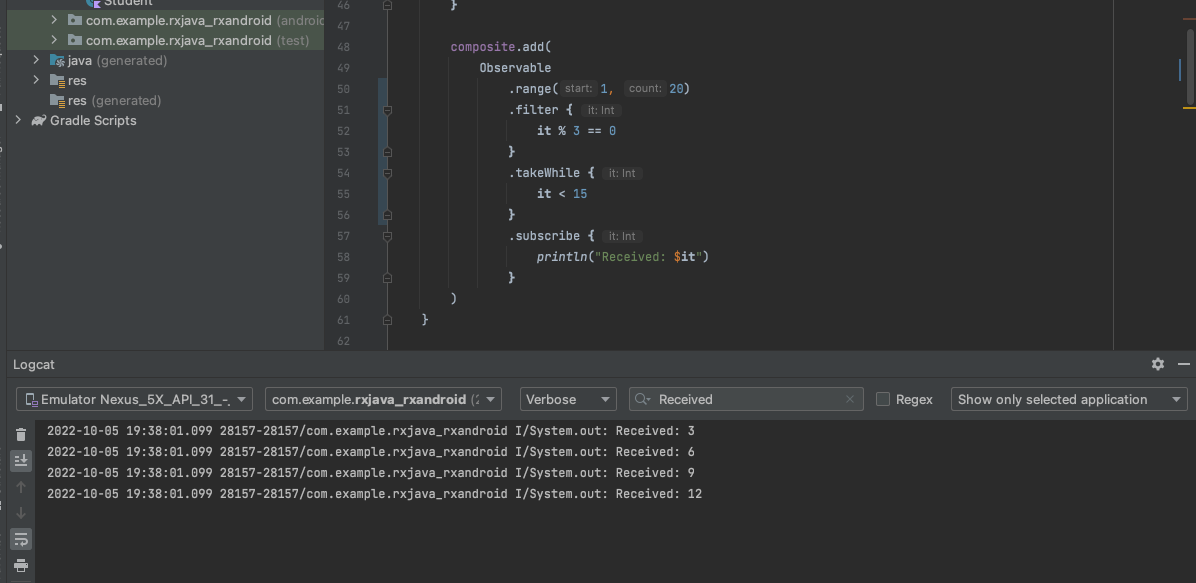The height and width of the screenshot is (583, 1196).
Task: Expand the Gradle Scripts node
Action: click(x=17, y=120)
